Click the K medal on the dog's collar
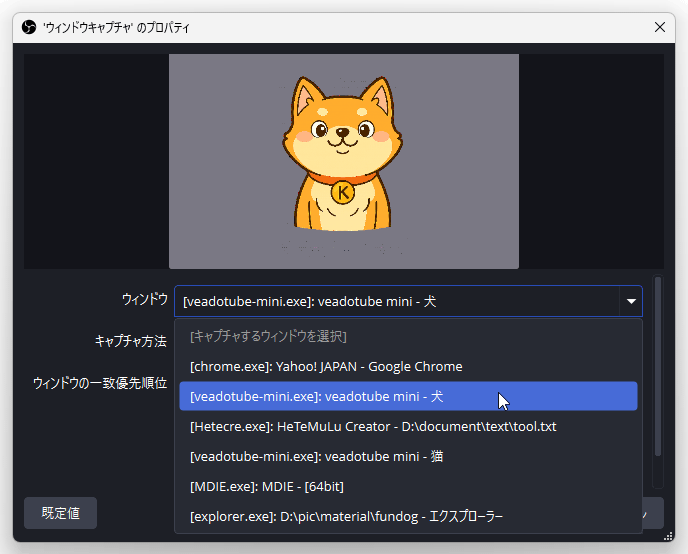The height and width of the screenshot is (554, 688). tap(343, 192)
